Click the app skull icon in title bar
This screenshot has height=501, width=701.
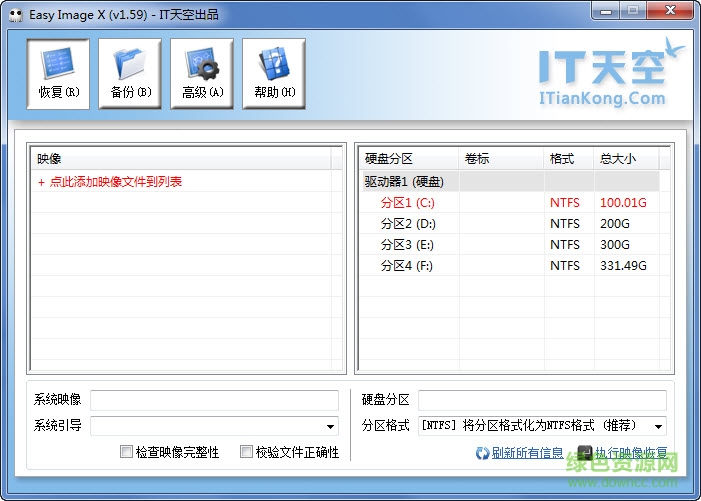coord(15,14)
